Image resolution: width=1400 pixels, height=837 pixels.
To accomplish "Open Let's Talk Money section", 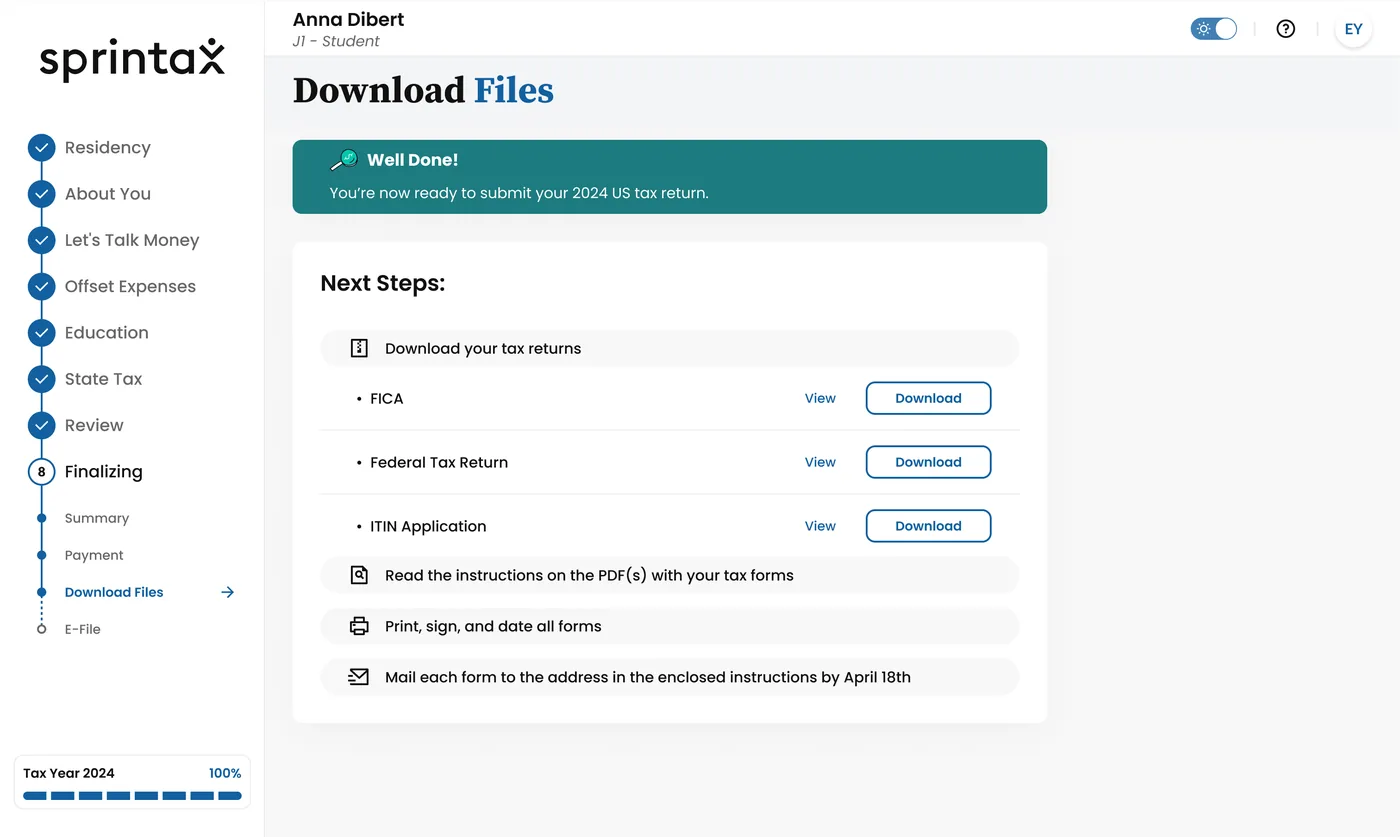I will (x=132, y=240).
